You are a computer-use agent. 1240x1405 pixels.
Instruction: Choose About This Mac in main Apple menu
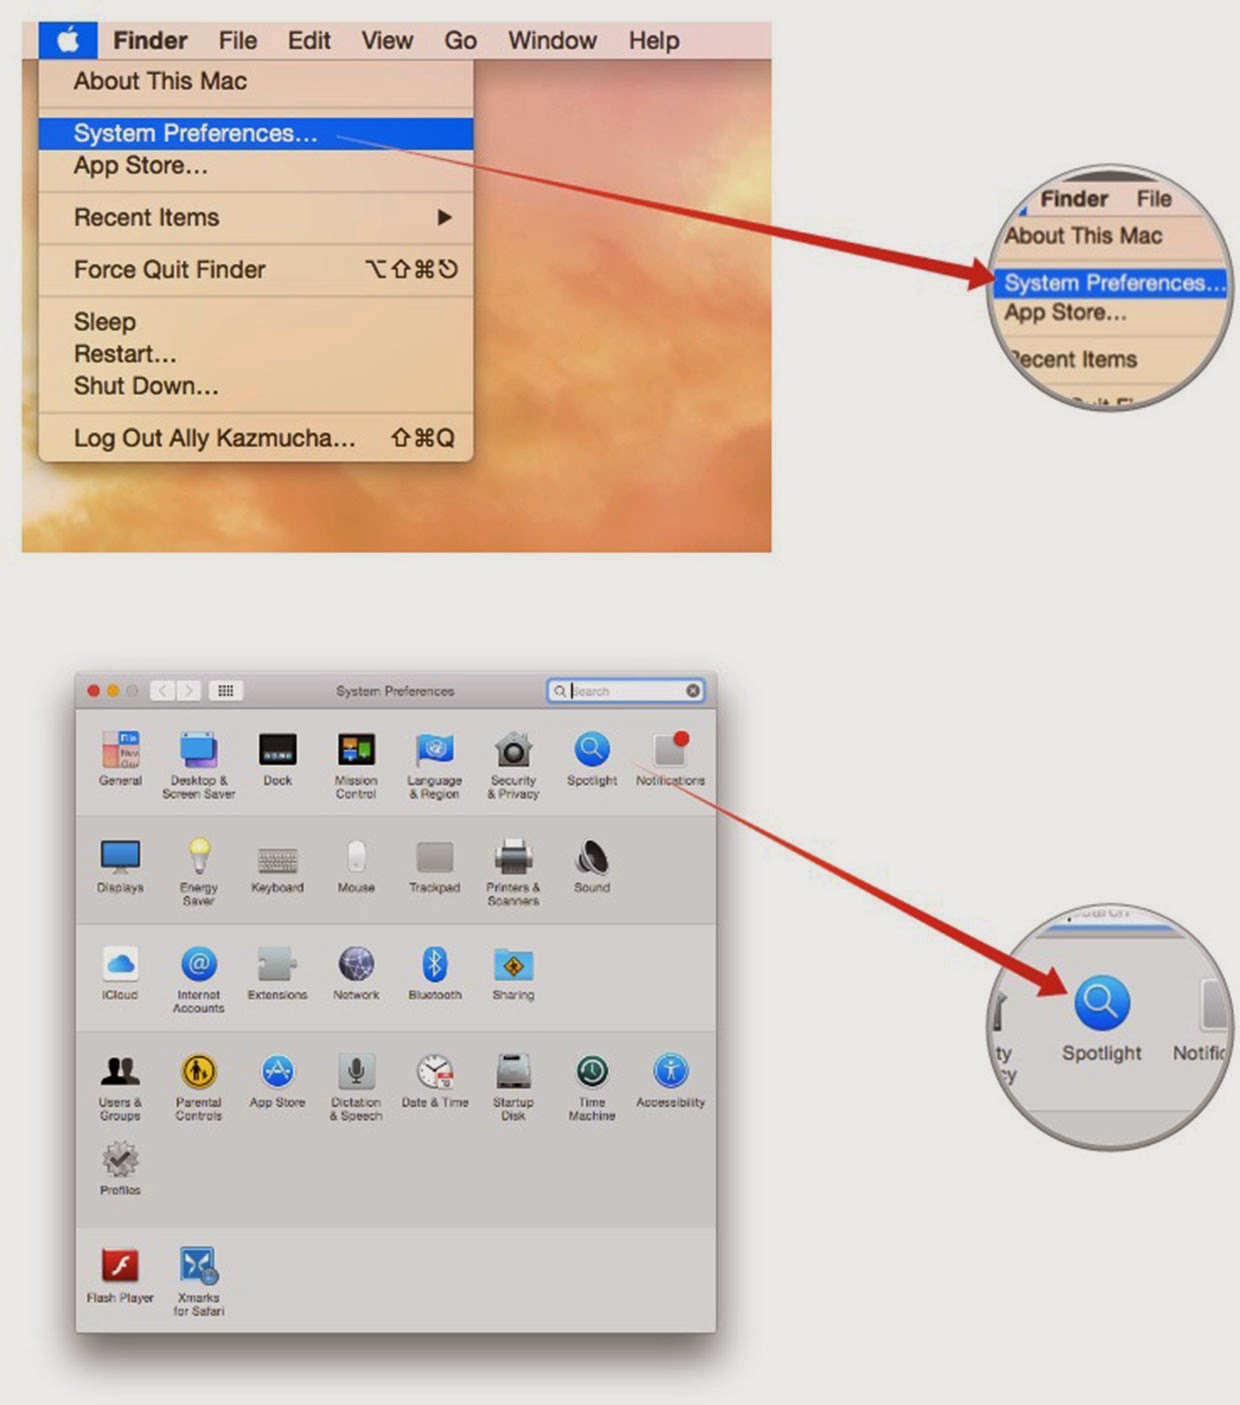[x=256, y=82]
